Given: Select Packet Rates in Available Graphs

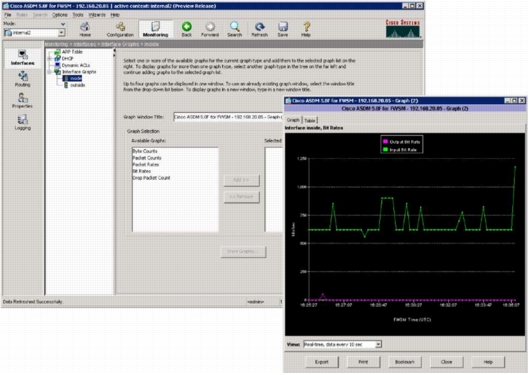Looking at the screenshot, I should click(x=146, y=165).
